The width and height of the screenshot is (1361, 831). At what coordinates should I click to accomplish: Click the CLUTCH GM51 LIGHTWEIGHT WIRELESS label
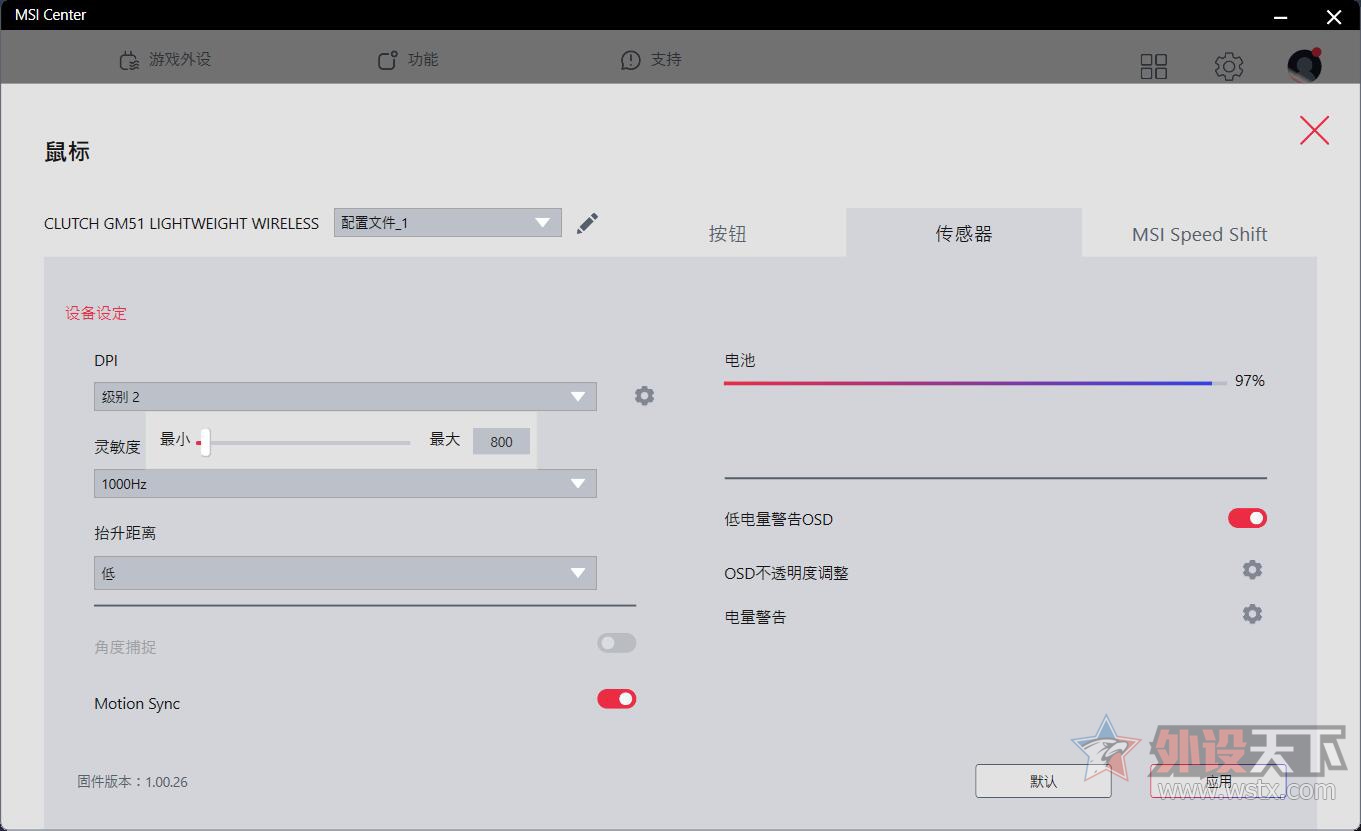(x=181, y=223)
